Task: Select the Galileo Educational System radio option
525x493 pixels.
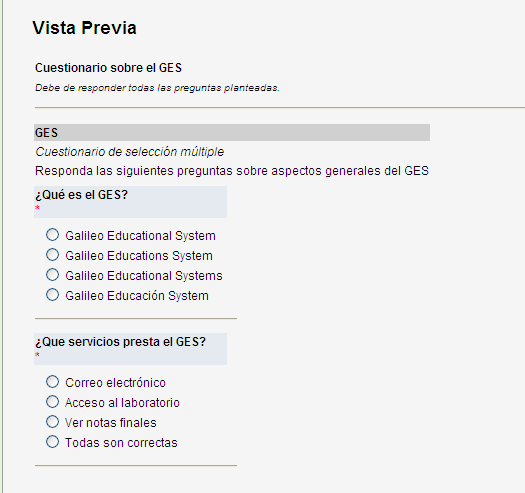Action: (52, 235)
